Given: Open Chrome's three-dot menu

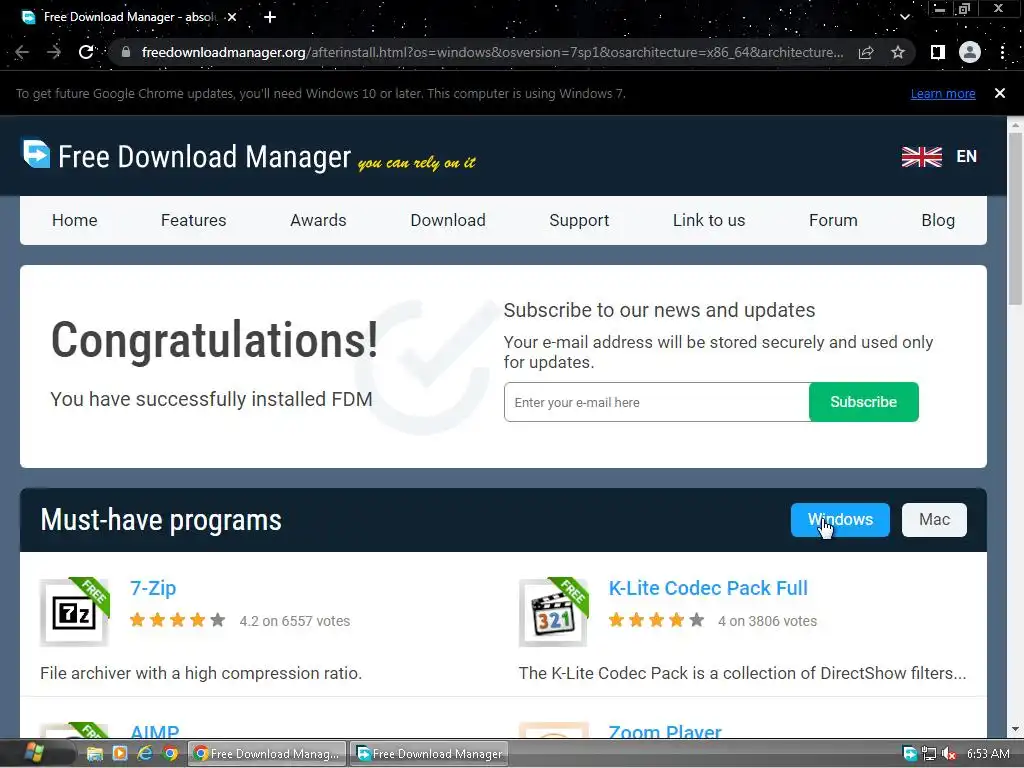Looking at the screenshot, I should pos(1002,52).
